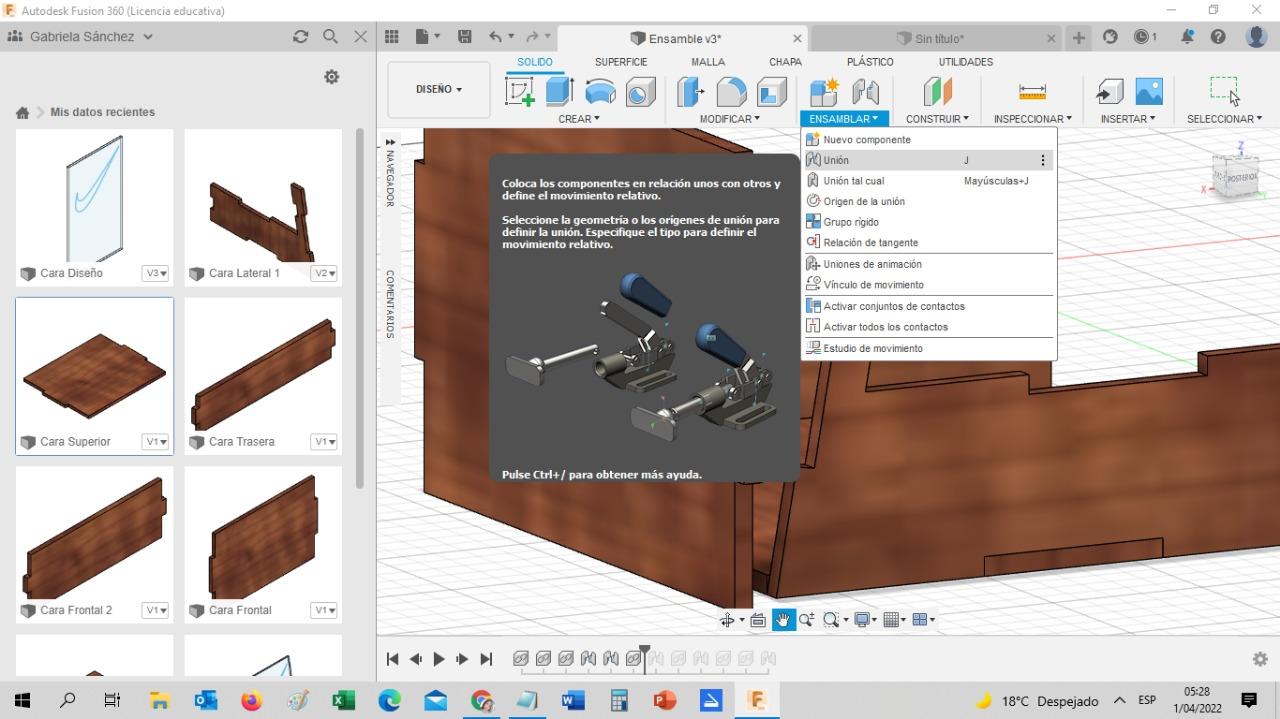Switch to the SUPERFICIE tab
This screenshot has height=719, width=1280.
[x=621, y=62]
